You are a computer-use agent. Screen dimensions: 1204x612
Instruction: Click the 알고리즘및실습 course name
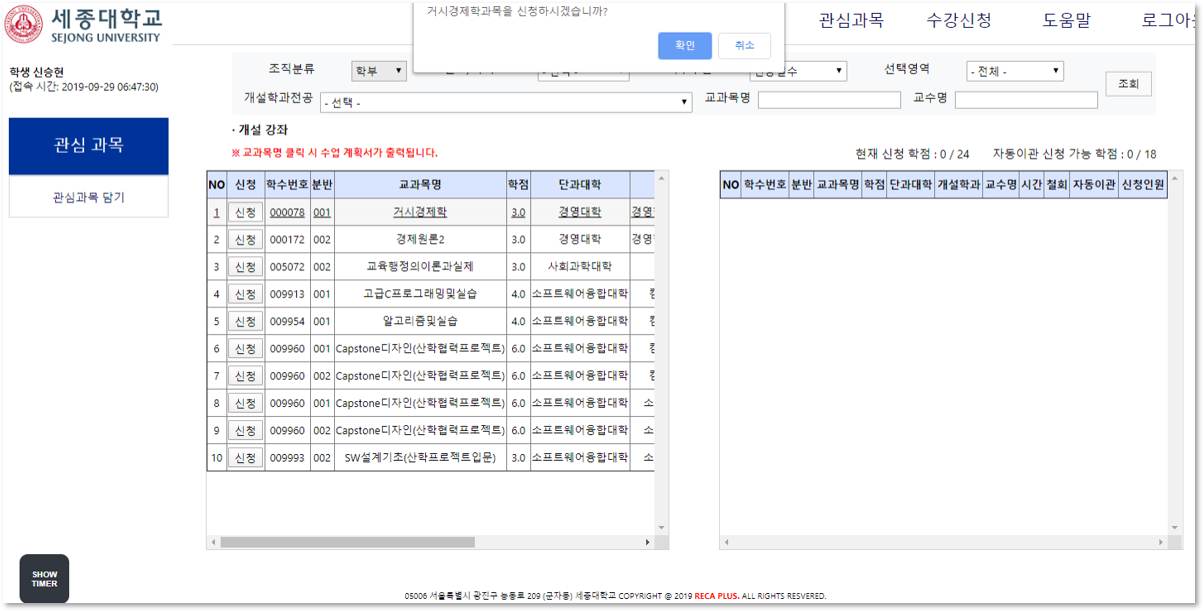[x=420, y=321]
